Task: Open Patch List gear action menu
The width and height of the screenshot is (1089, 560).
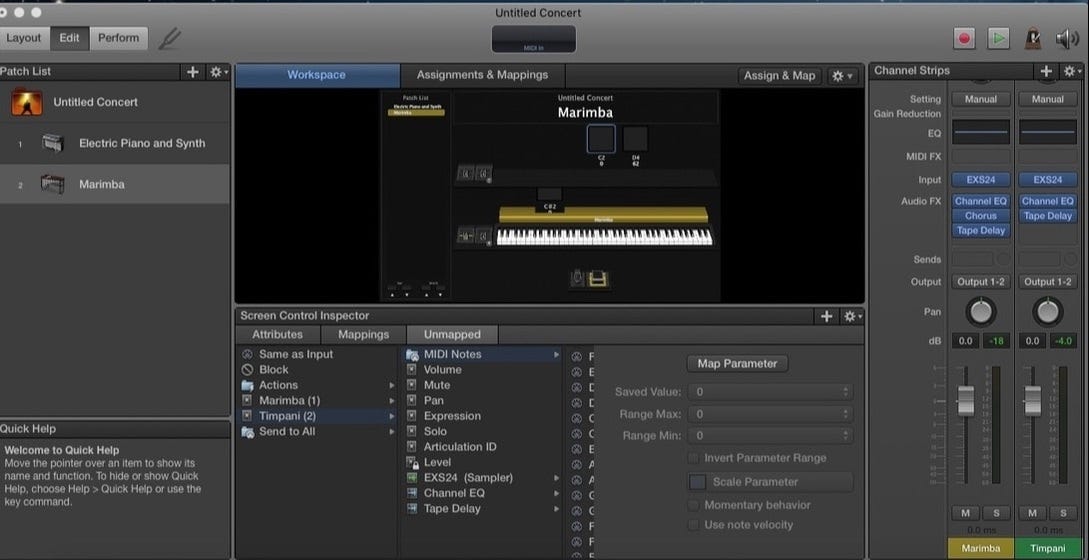Action: pyautogui.click(x=217, y=72)
